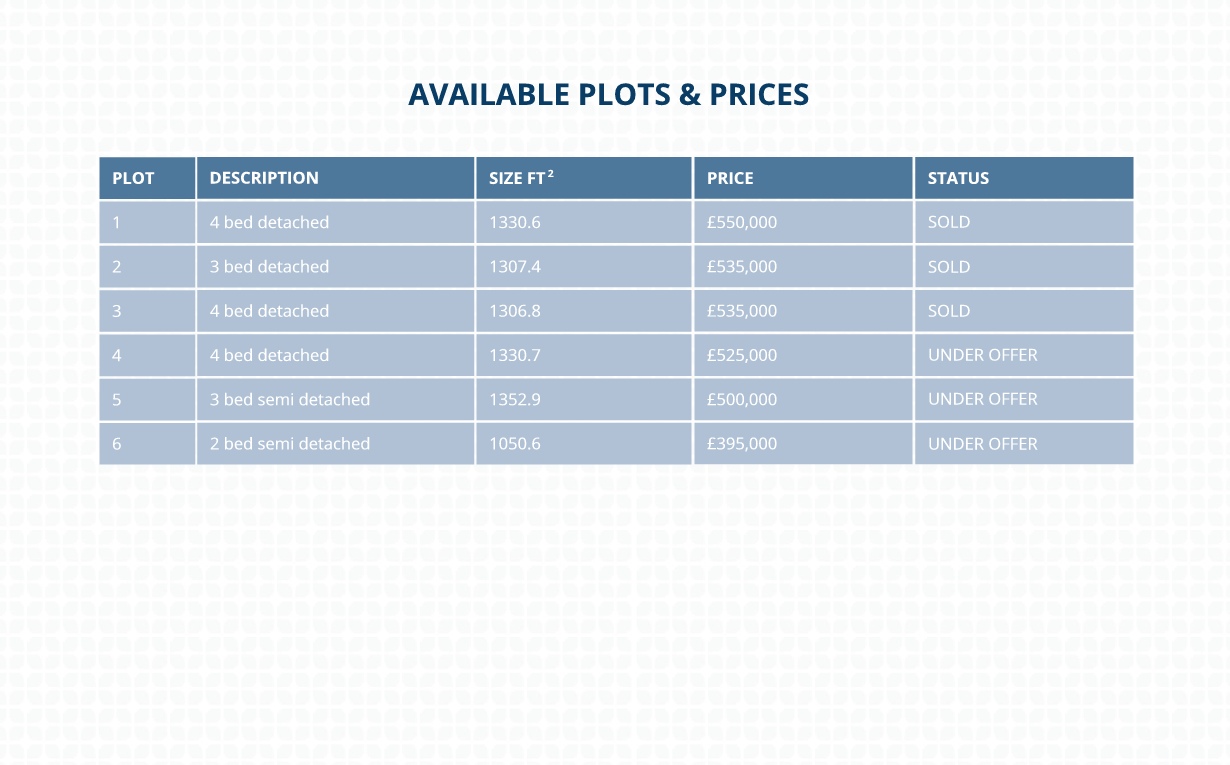Image resolution: width=1230 pixels, height=765 pixels.
Task: Select the 3 bed semi detached description
Action: pos(290,399)
